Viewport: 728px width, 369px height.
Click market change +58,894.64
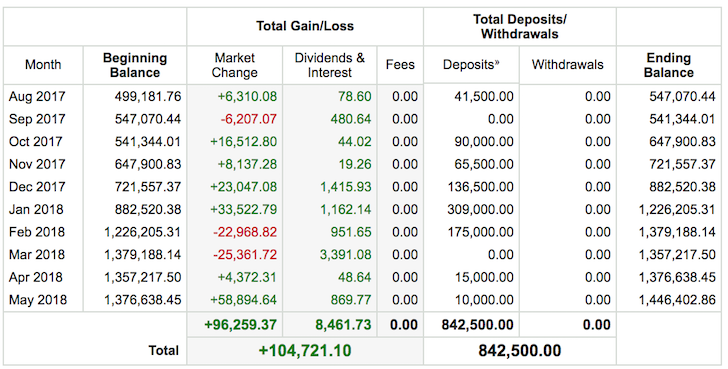(x=244, y=300)
